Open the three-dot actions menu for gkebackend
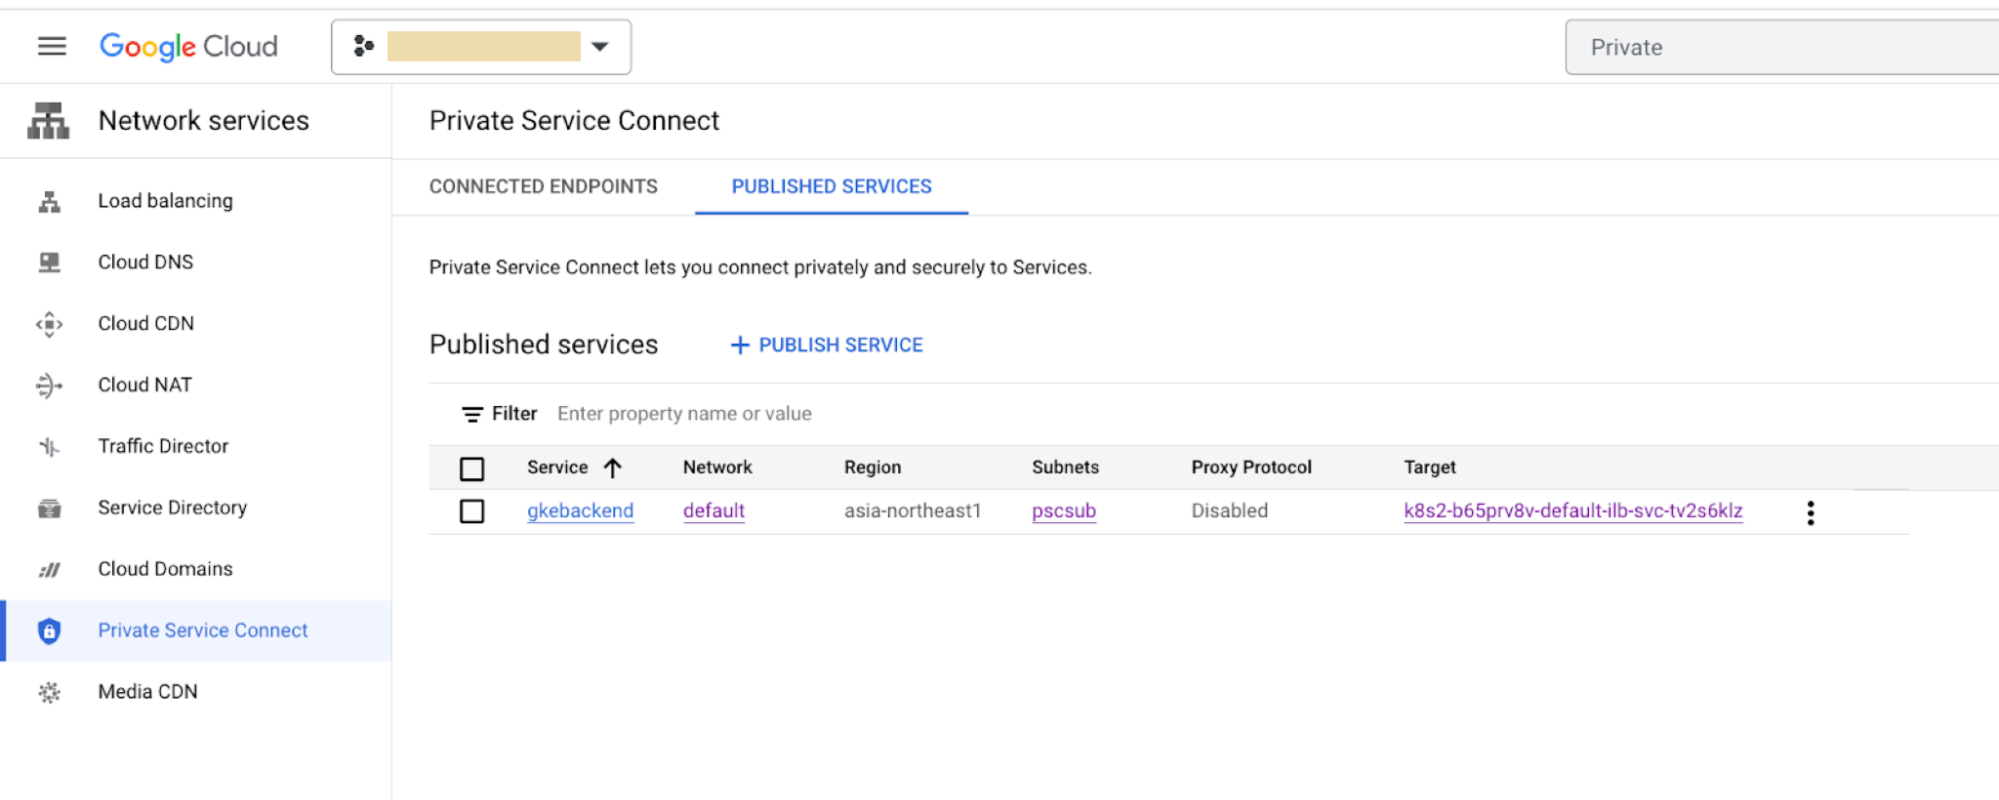 tap(1810, 513)
